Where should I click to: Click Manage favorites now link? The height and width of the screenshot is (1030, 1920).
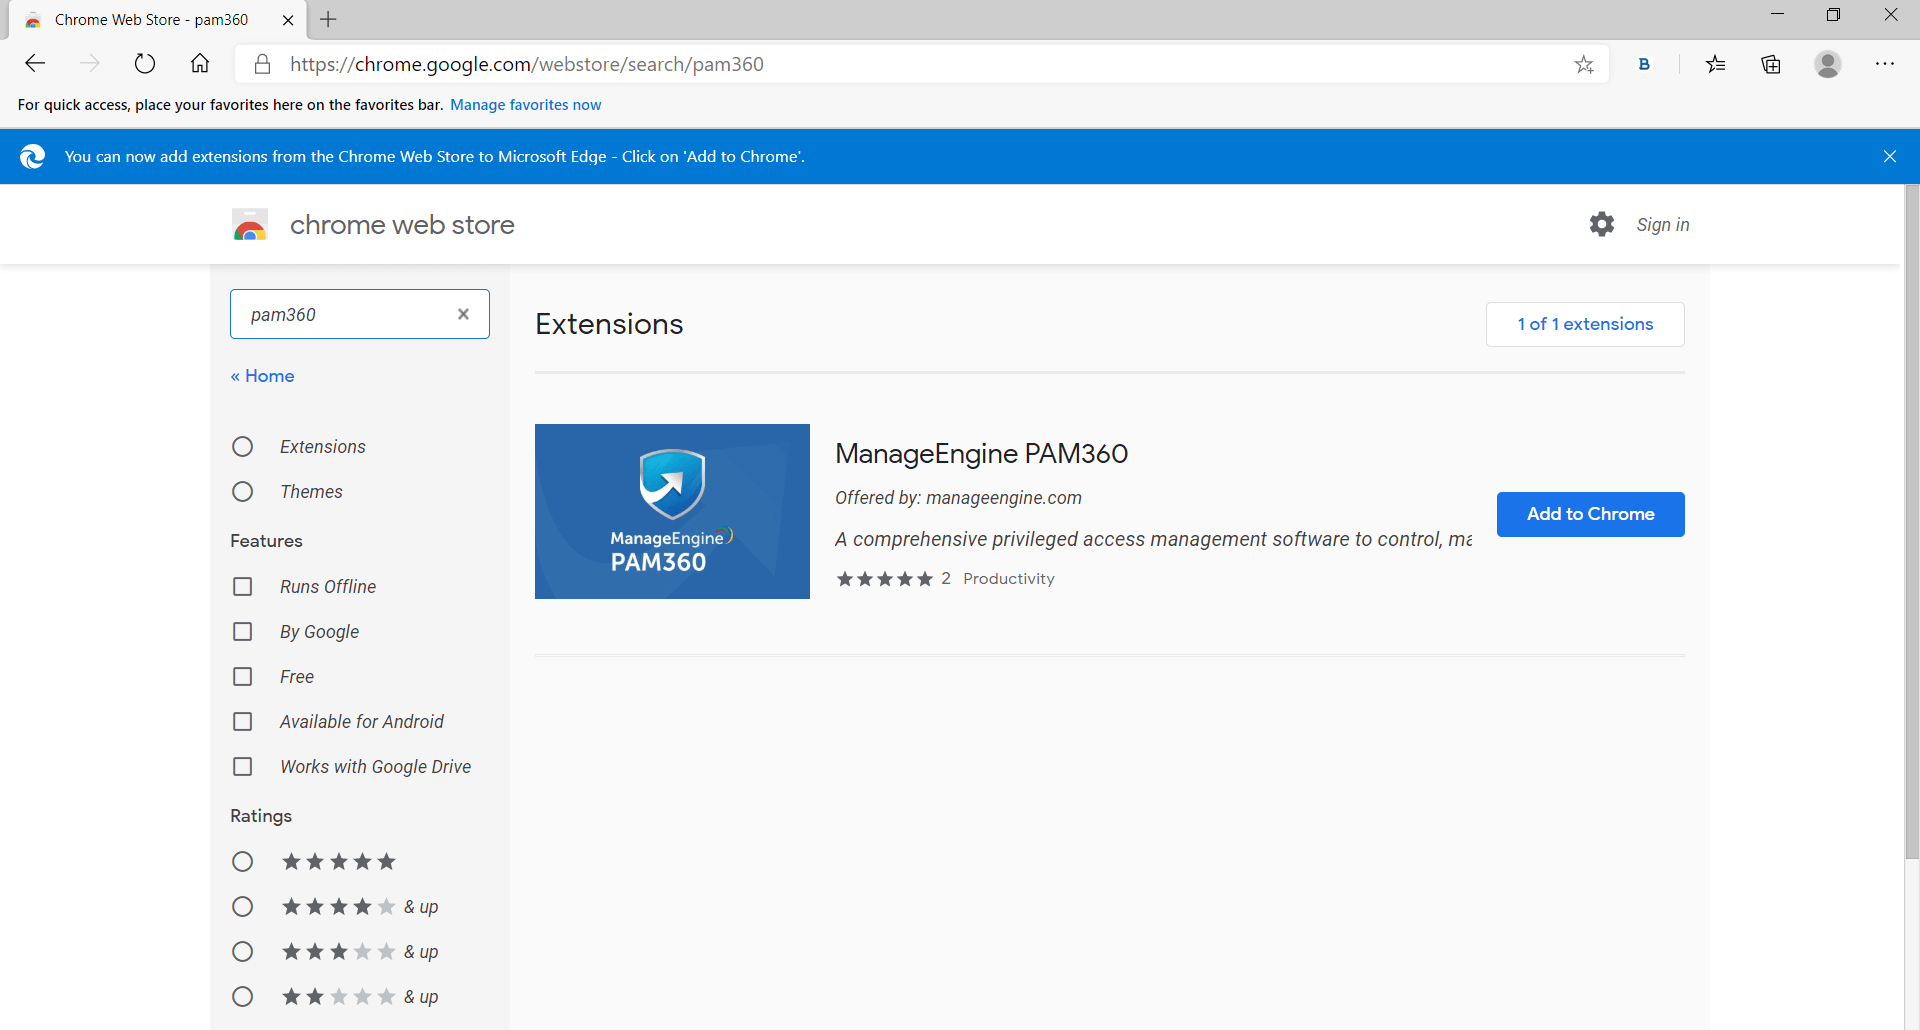pyautogui.click(x=525, y=105)
